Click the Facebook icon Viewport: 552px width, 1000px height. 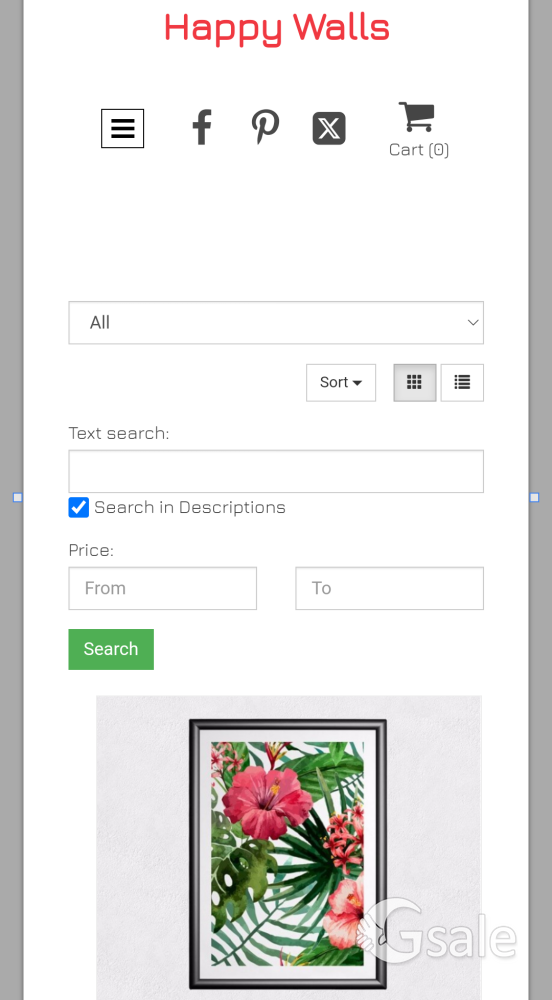(x=202, y=127)
